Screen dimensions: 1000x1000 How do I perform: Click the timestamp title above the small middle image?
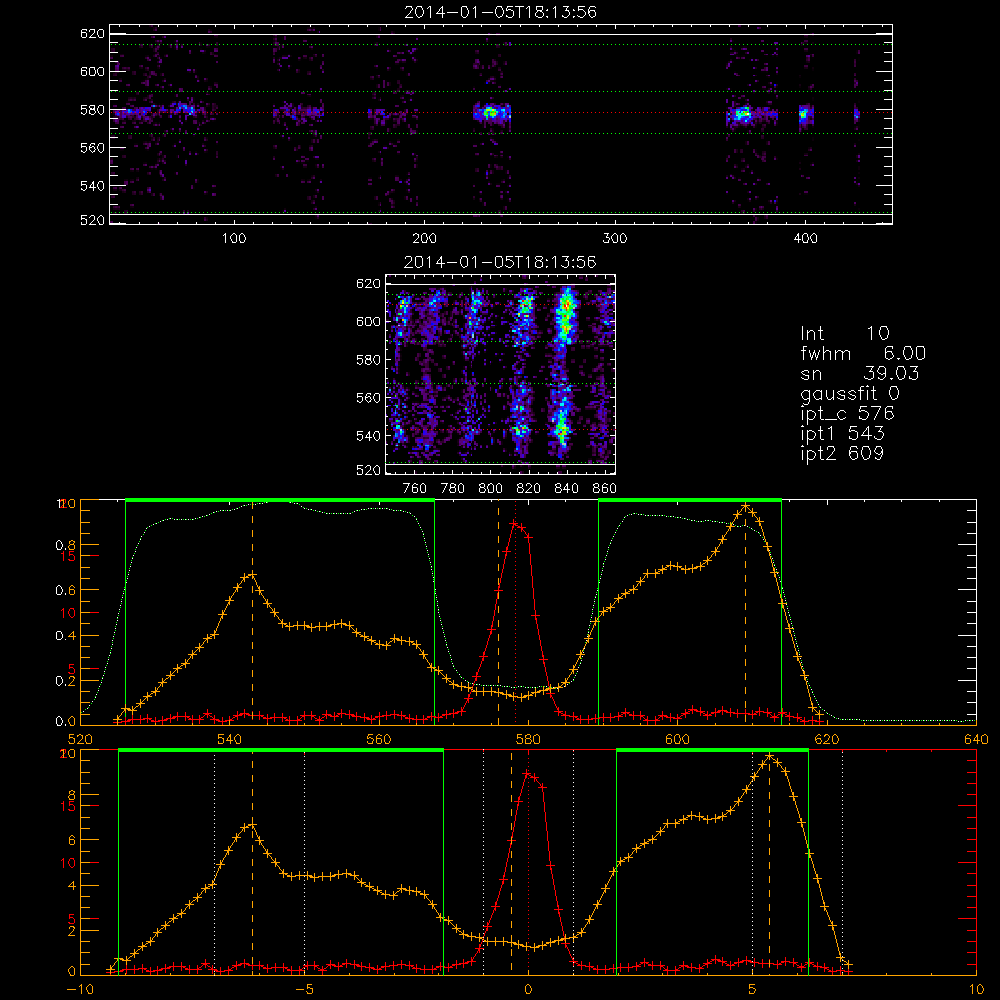click(500, 262)
